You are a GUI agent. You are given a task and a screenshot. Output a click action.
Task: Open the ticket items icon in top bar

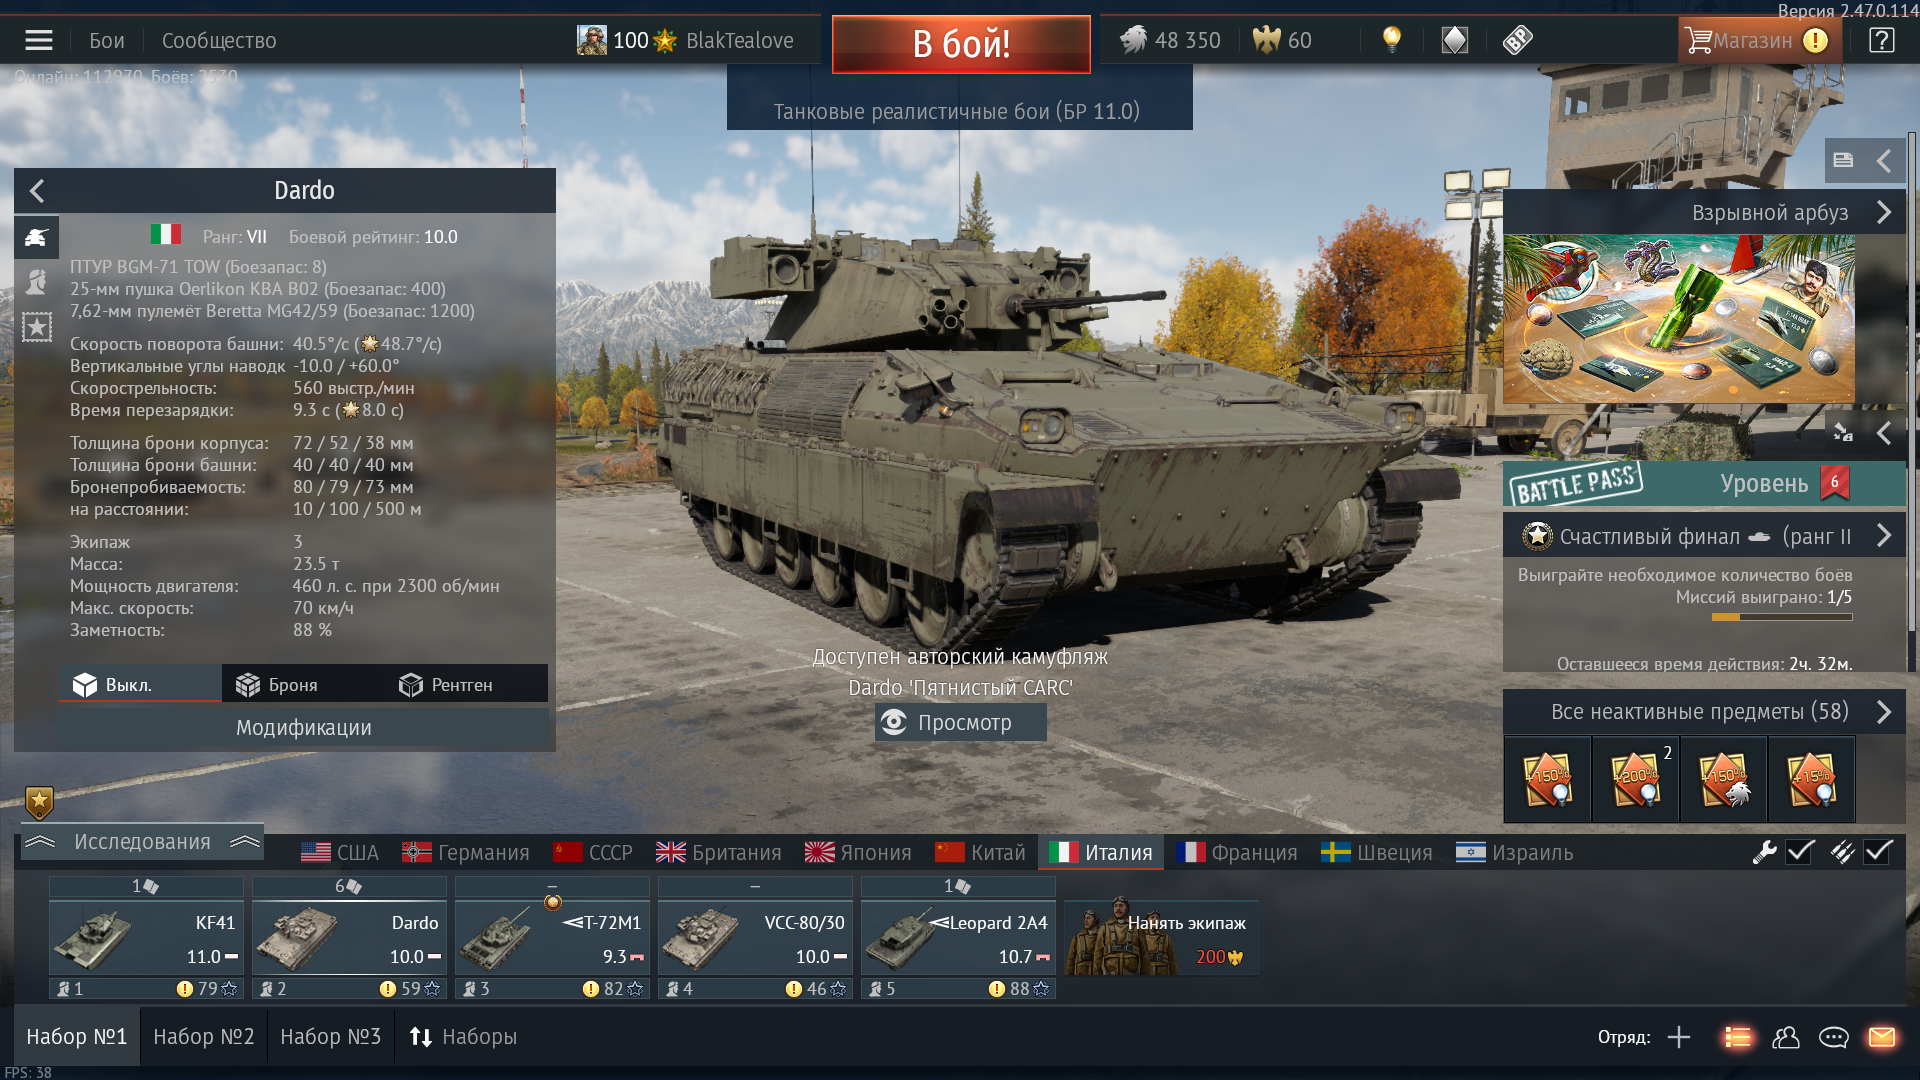click(x=1517, y=40)
